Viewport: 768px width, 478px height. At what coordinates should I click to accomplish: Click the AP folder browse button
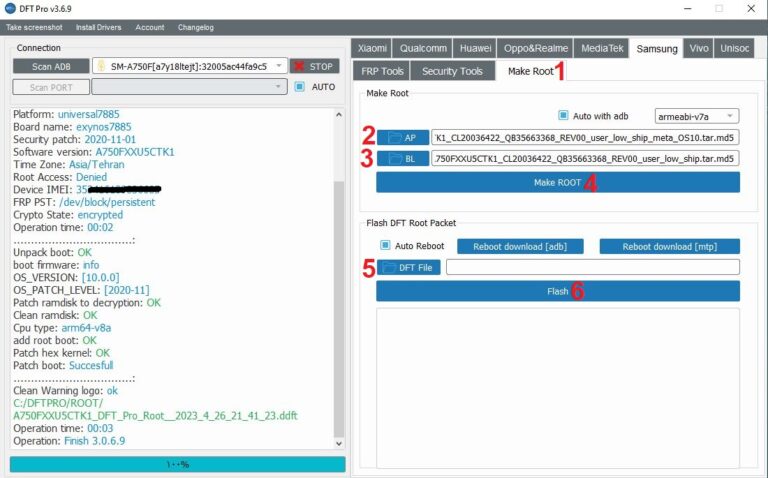402,137
